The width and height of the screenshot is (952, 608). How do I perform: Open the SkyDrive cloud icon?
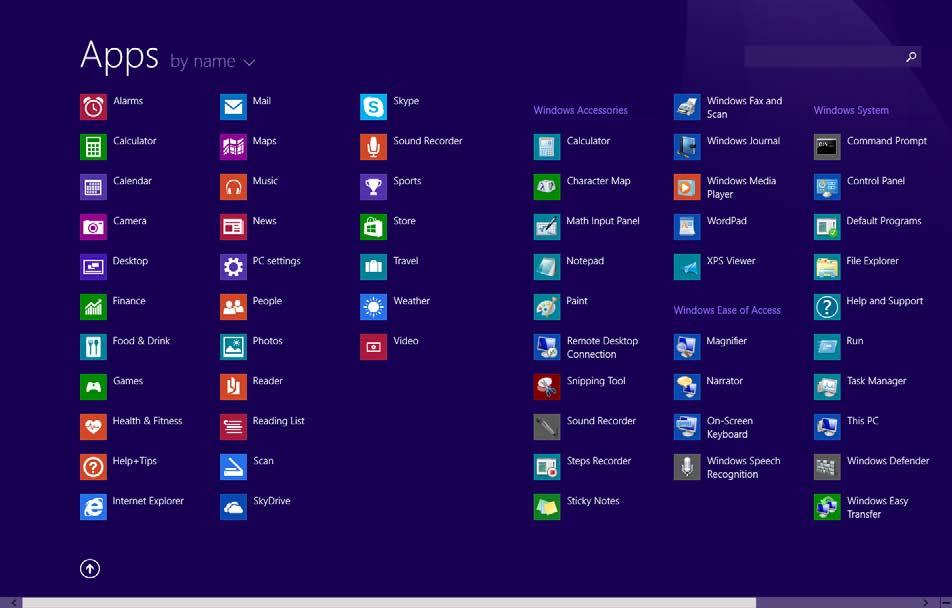[x=233, y=507]
